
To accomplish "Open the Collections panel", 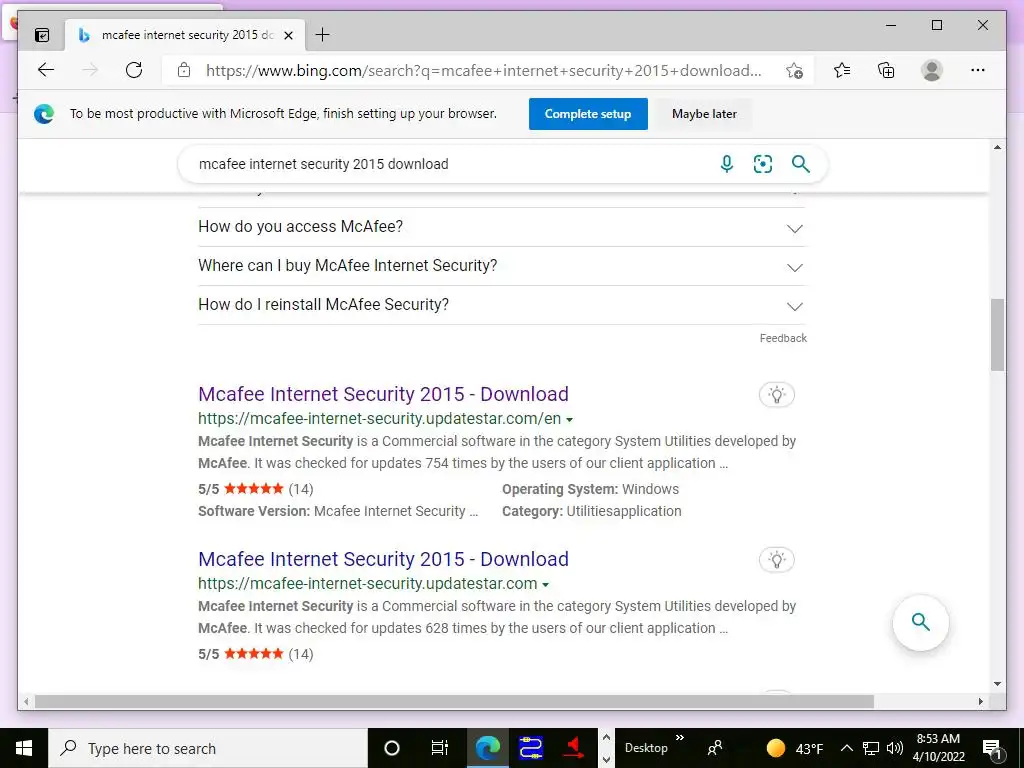I will 886,70.
